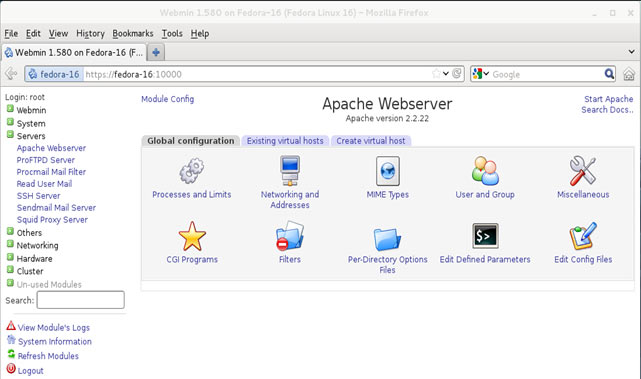Click the Search Docs link

tap(607, 110)
